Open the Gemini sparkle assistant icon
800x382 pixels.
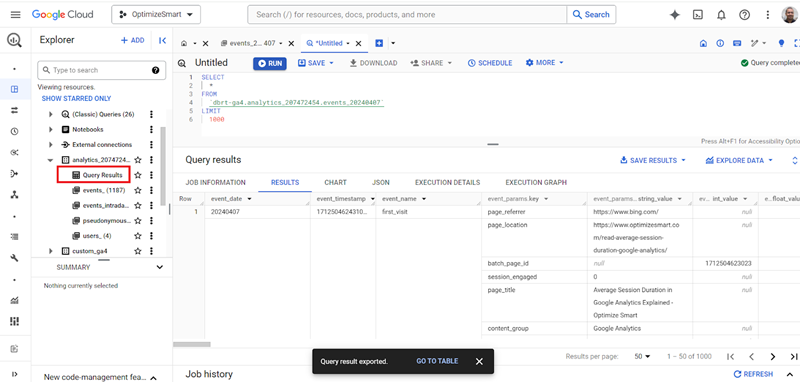pyautogui.click(x=674, y=15)
